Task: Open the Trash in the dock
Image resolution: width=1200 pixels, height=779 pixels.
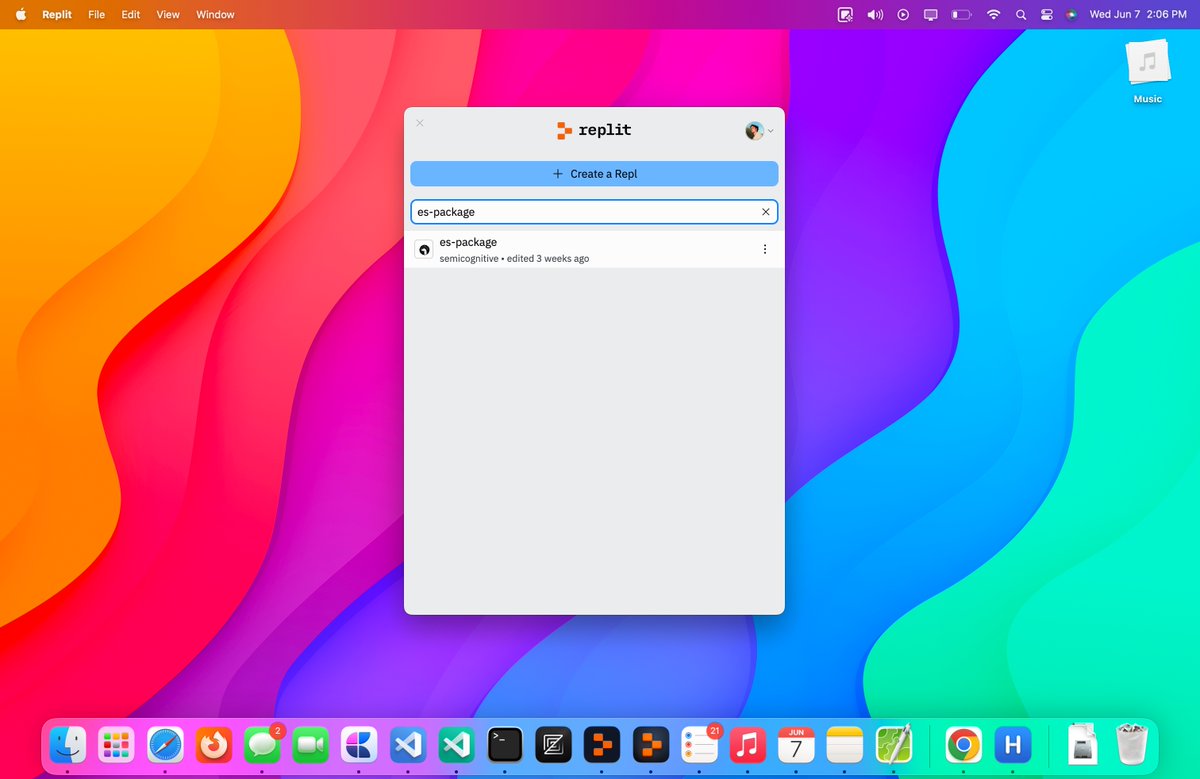Action: pos(1131,745)
